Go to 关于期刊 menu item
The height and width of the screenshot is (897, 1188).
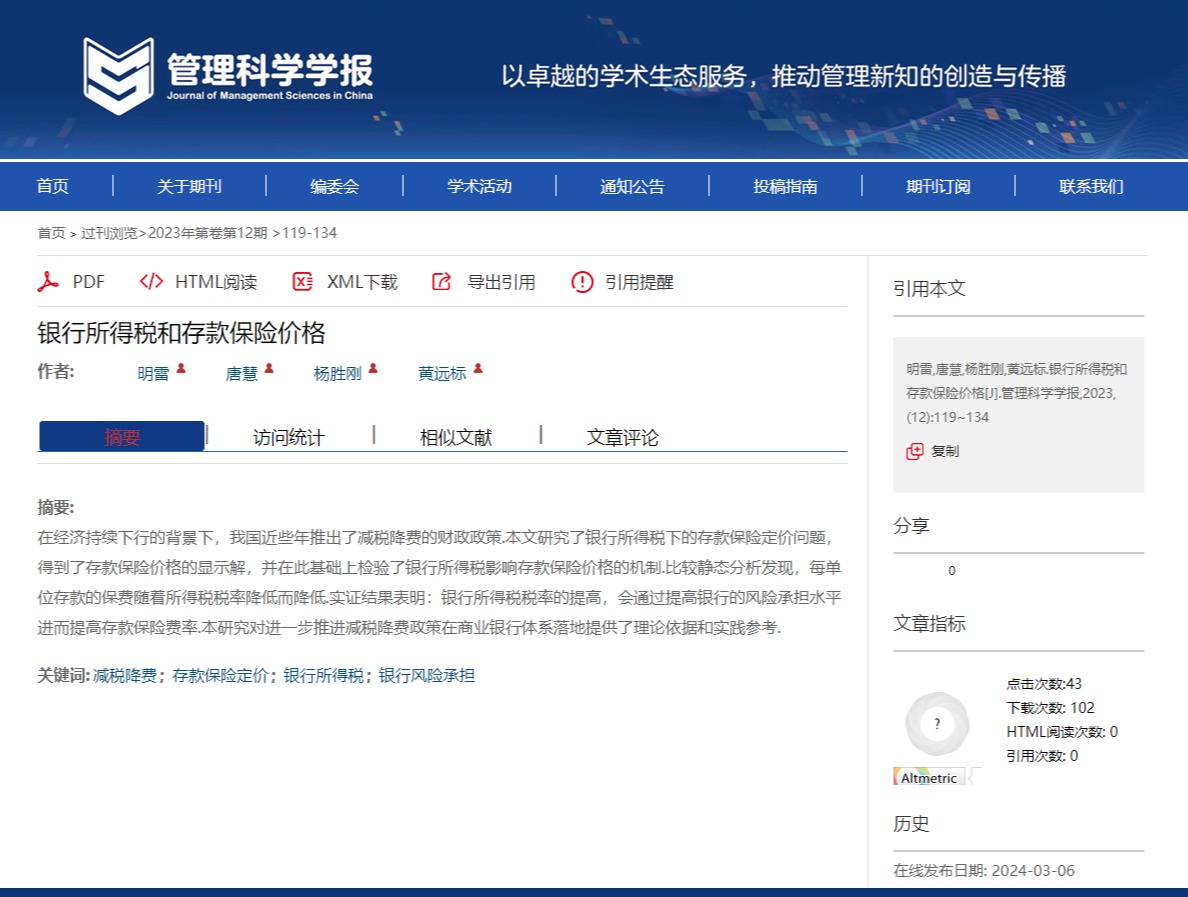coord(189,186)
